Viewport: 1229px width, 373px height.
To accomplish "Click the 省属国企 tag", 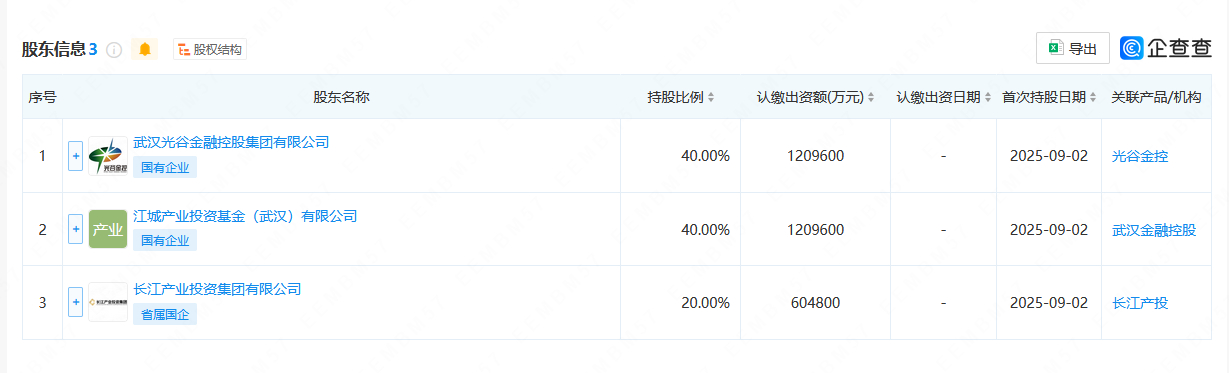I will tap(165, 314).
